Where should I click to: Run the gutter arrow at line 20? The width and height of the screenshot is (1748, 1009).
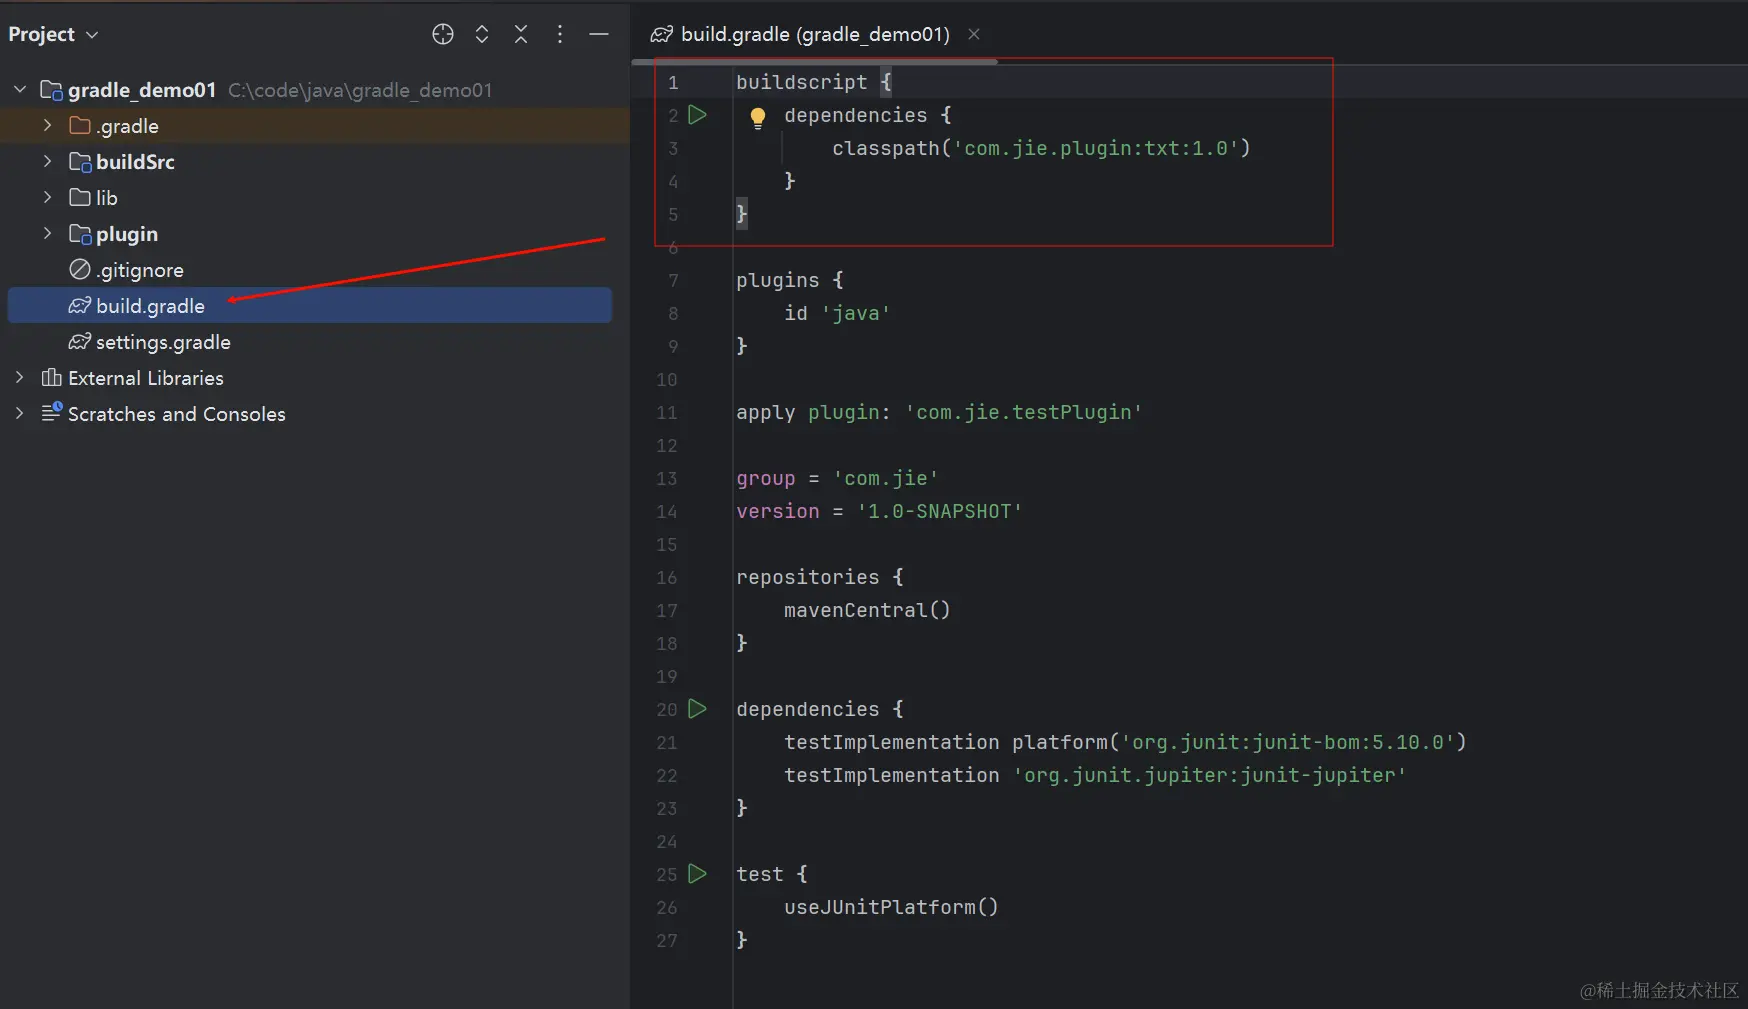698,709
